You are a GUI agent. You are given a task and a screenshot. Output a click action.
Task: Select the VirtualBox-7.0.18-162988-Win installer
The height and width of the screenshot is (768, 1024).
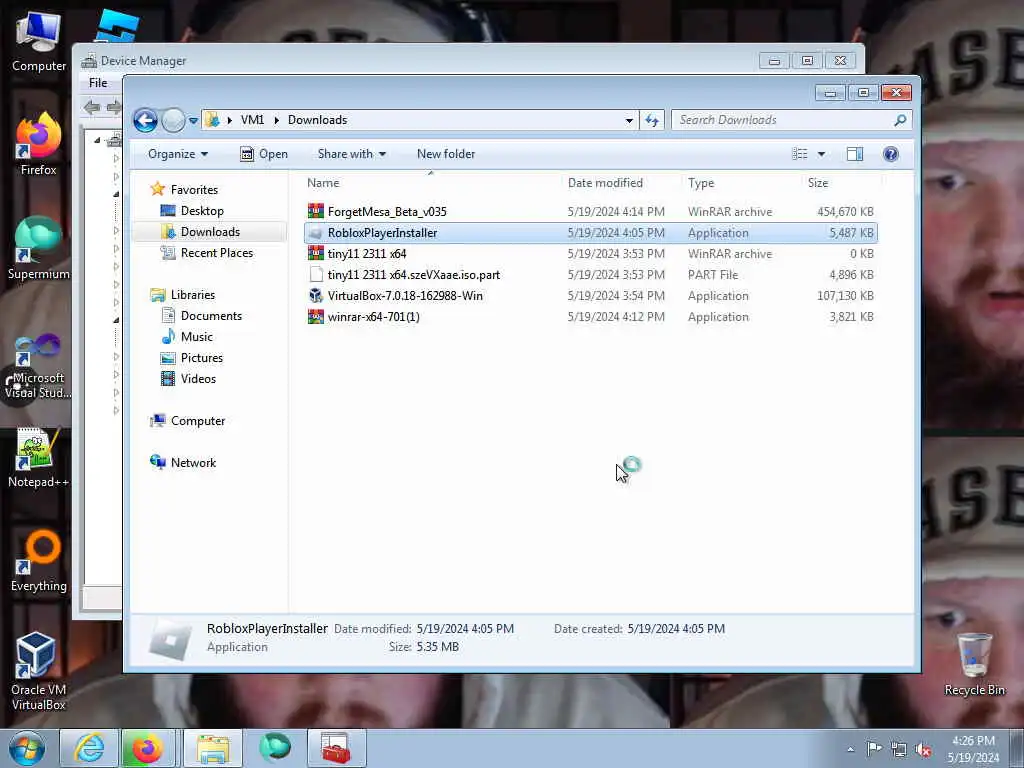(590, 296)
